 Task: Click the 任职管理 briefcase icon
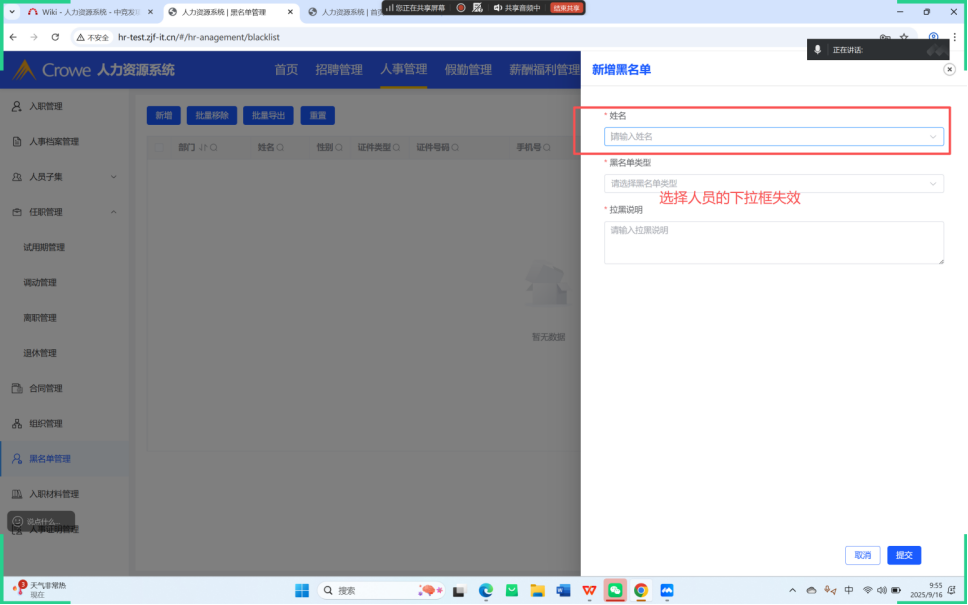tap(17, 212)
